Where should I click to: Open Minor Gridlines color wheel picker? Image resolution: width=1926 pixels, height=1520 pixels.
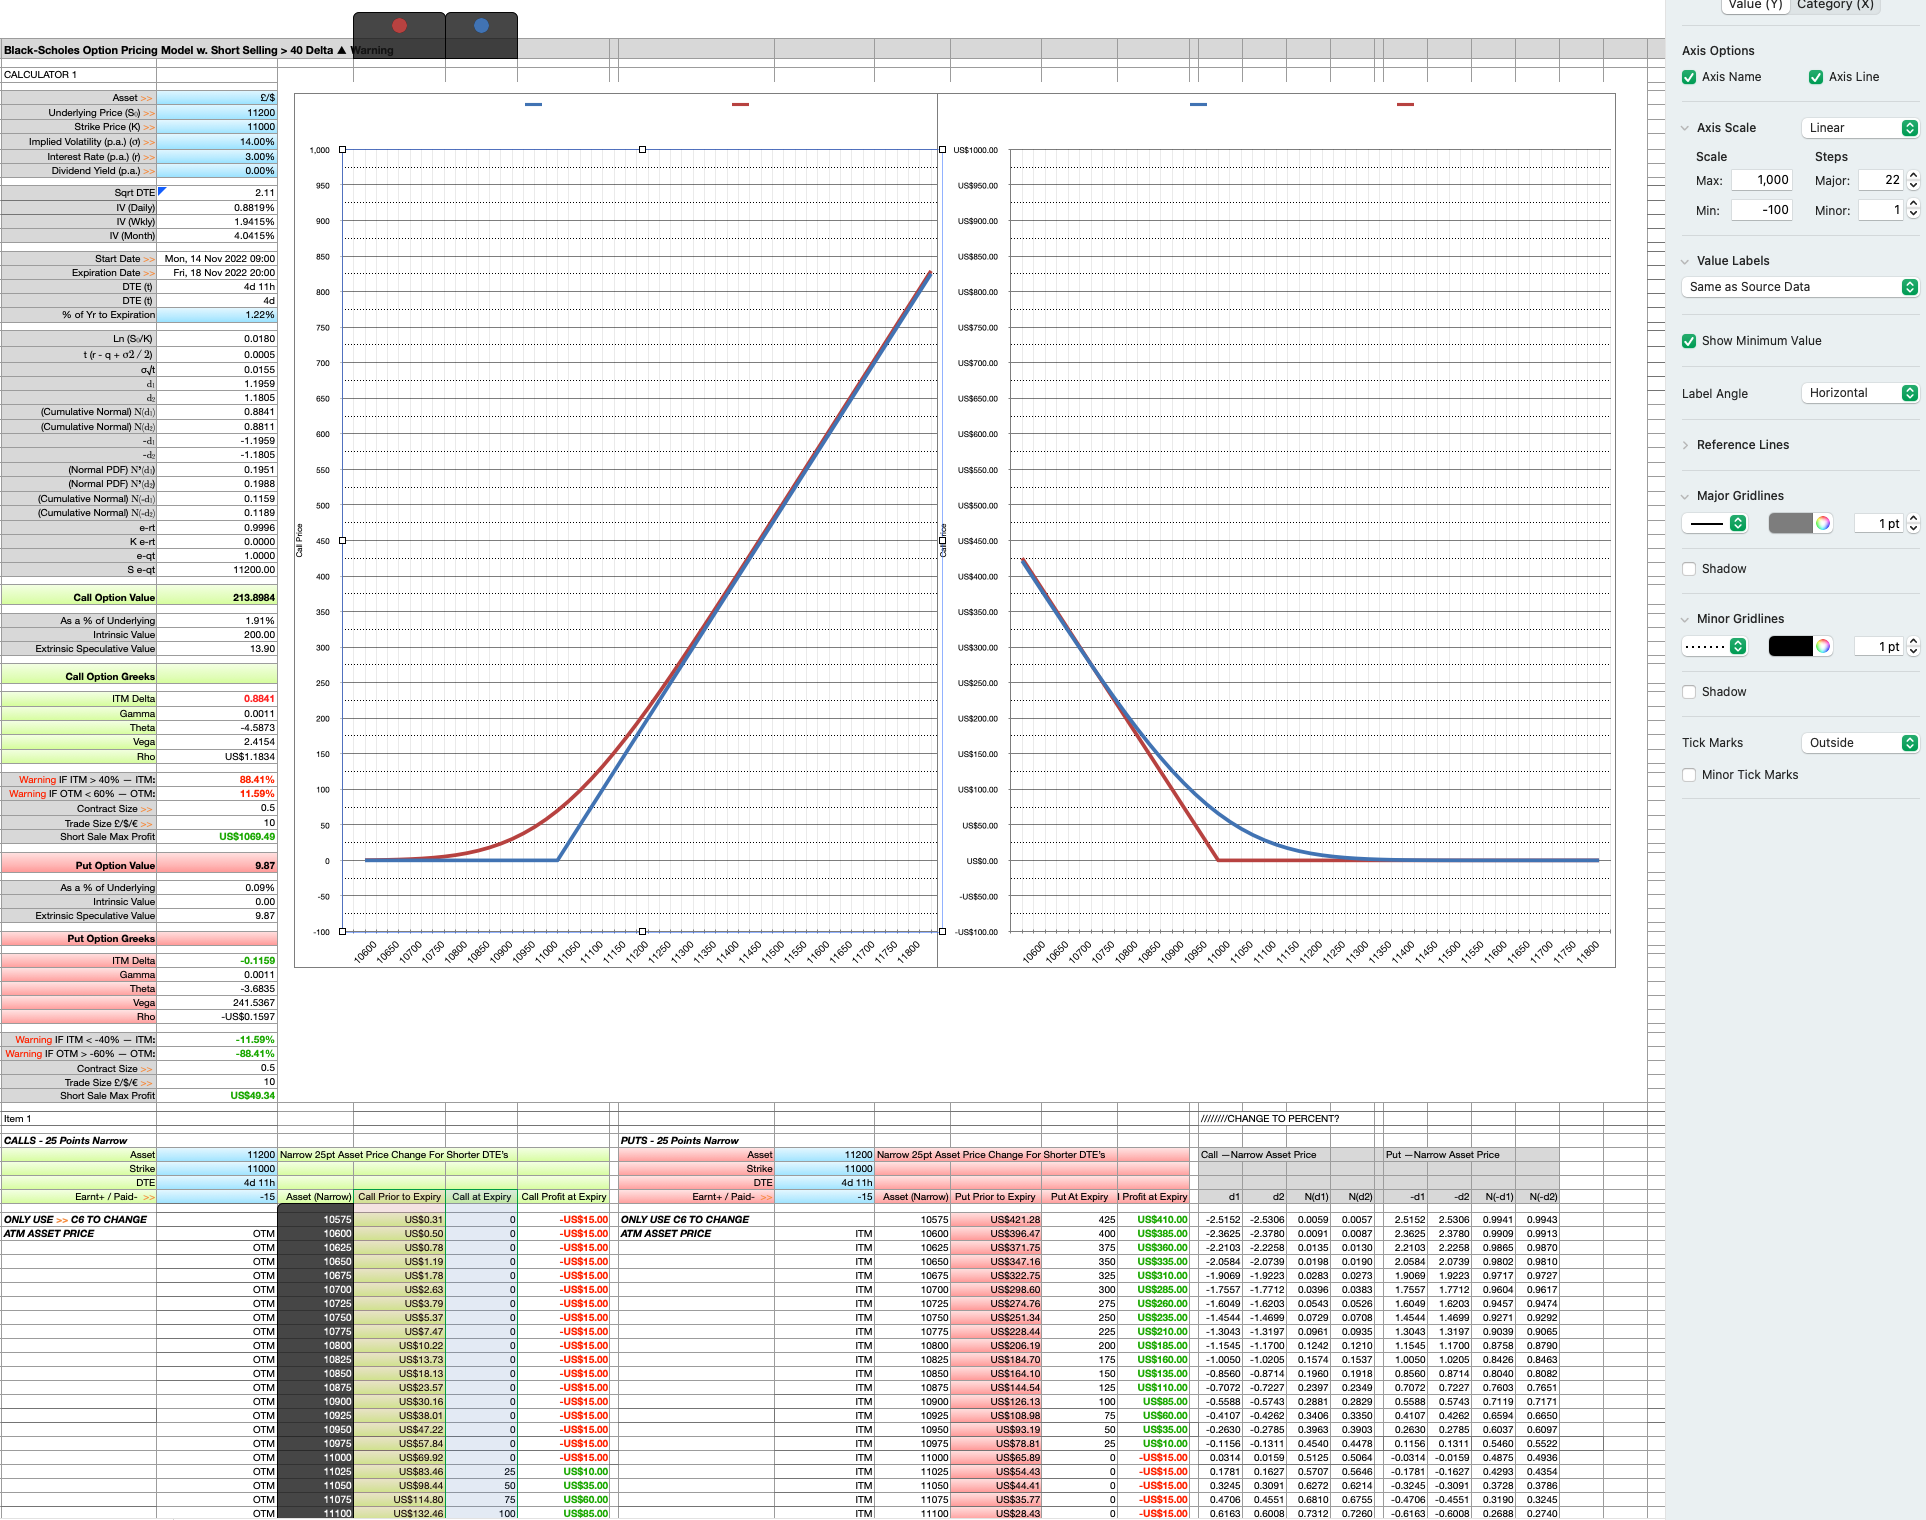click(1823, 646)
